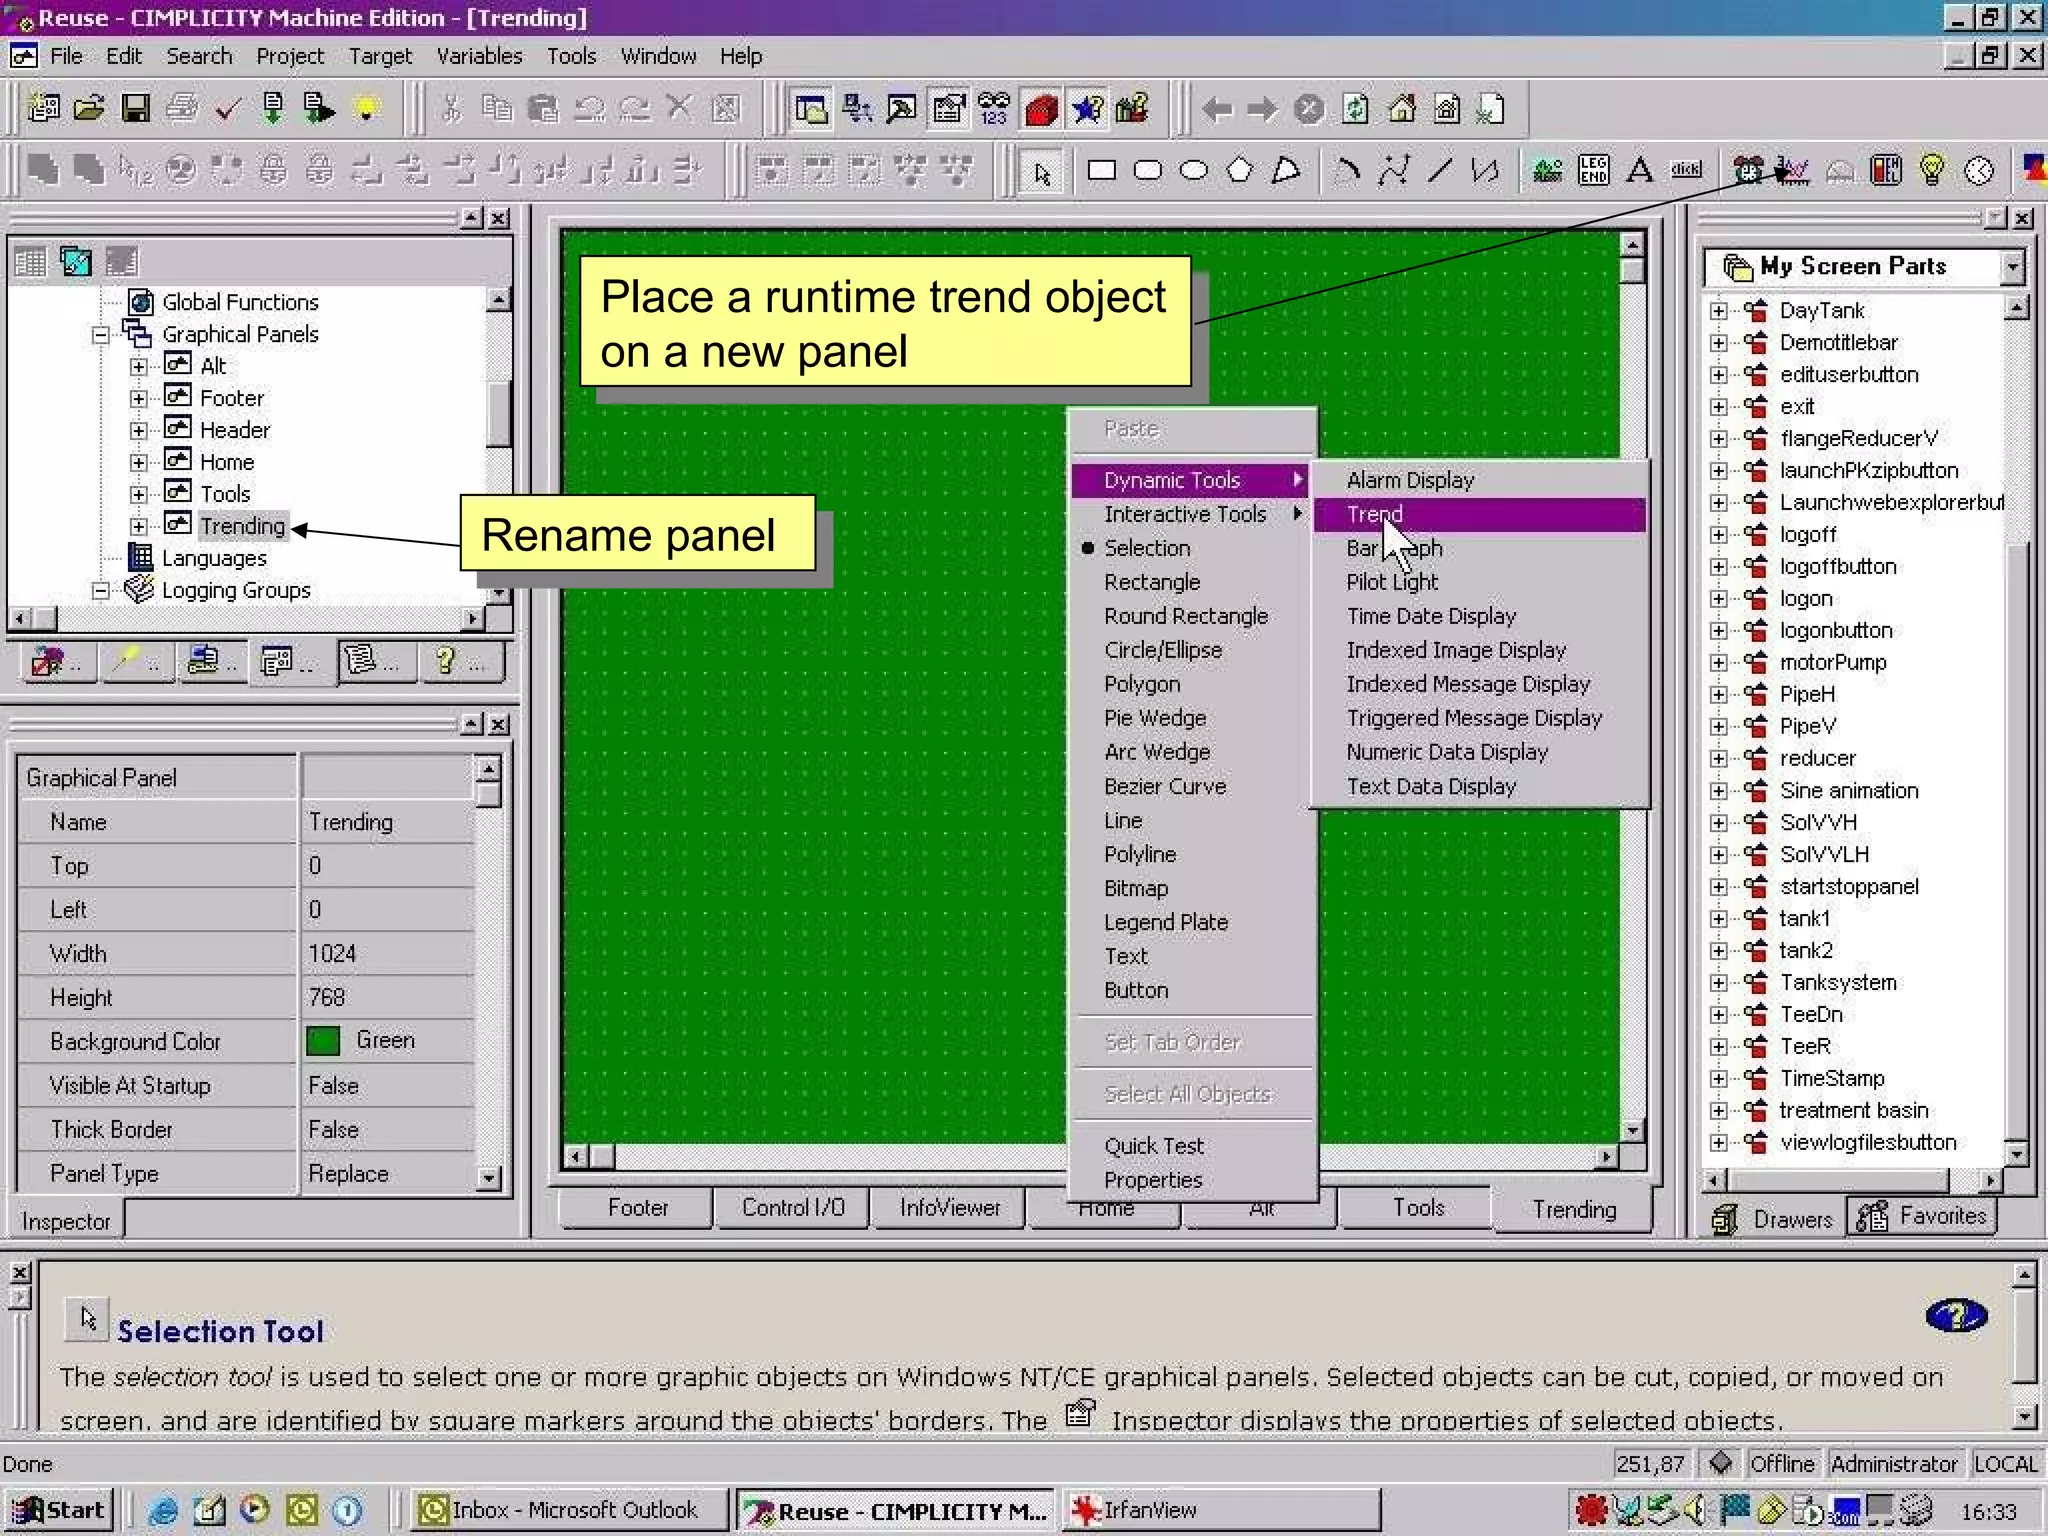
Task: Click the Alarm Display clock icon
Action: tap(1747, 171)
